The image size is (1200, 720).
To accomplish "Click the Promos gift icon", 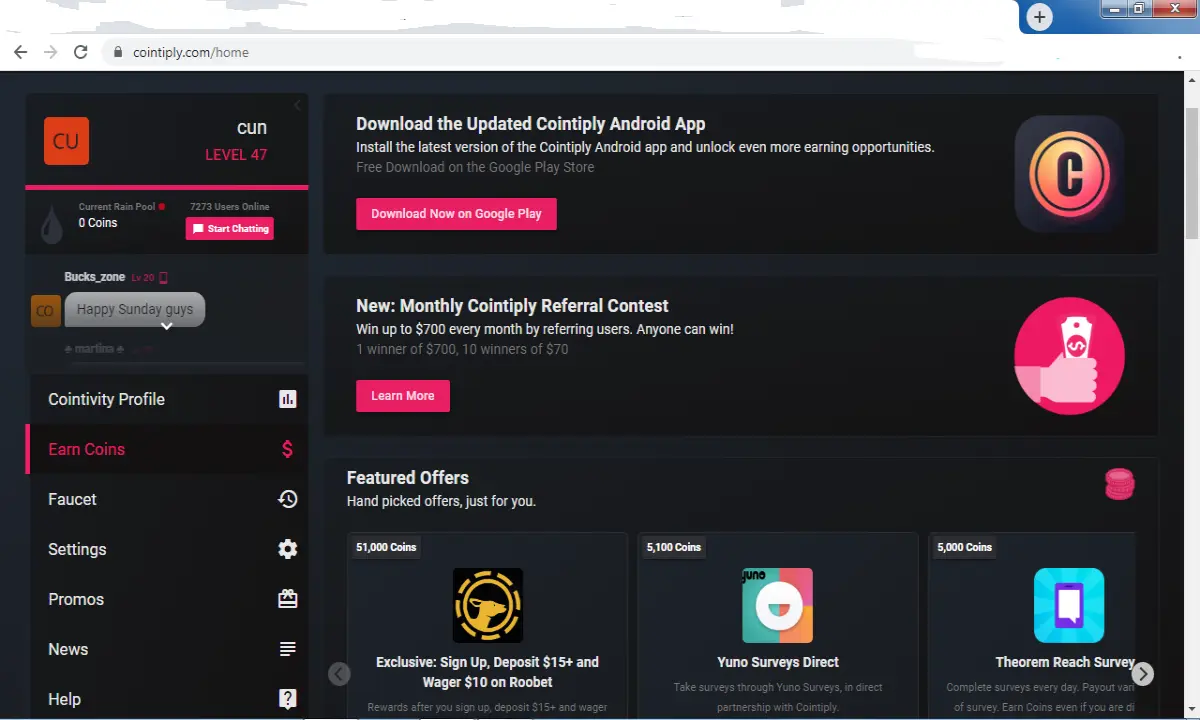I will click(x=287, y=599).
